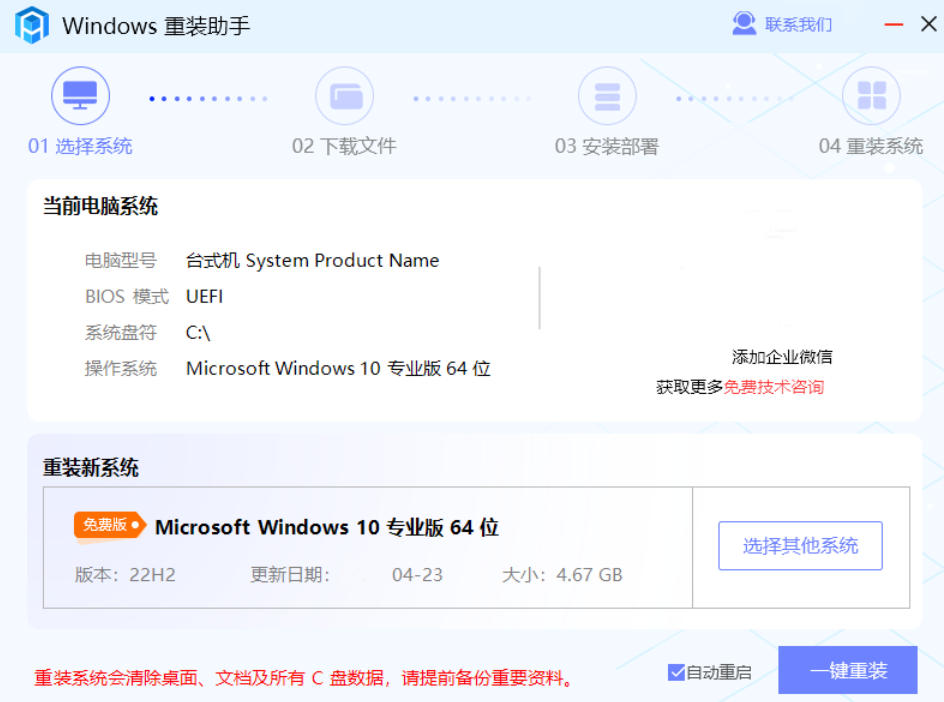
Task: Open the 联系我们 contact link
Action: [x=798, y=25]
